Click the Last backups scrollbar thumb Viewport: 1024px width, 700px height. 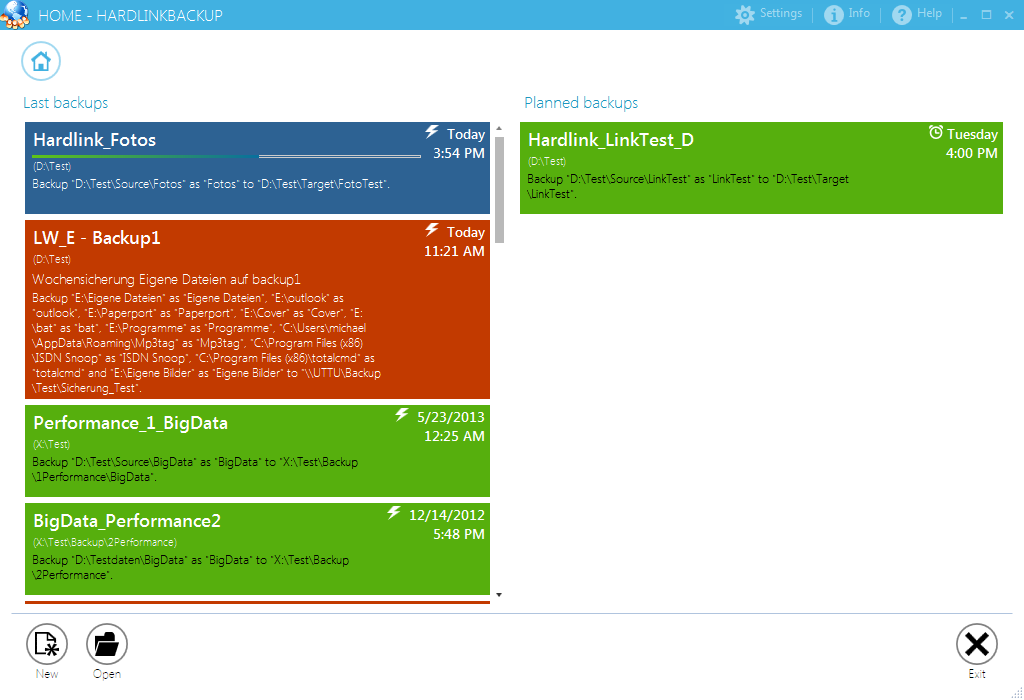pos(499,190)
